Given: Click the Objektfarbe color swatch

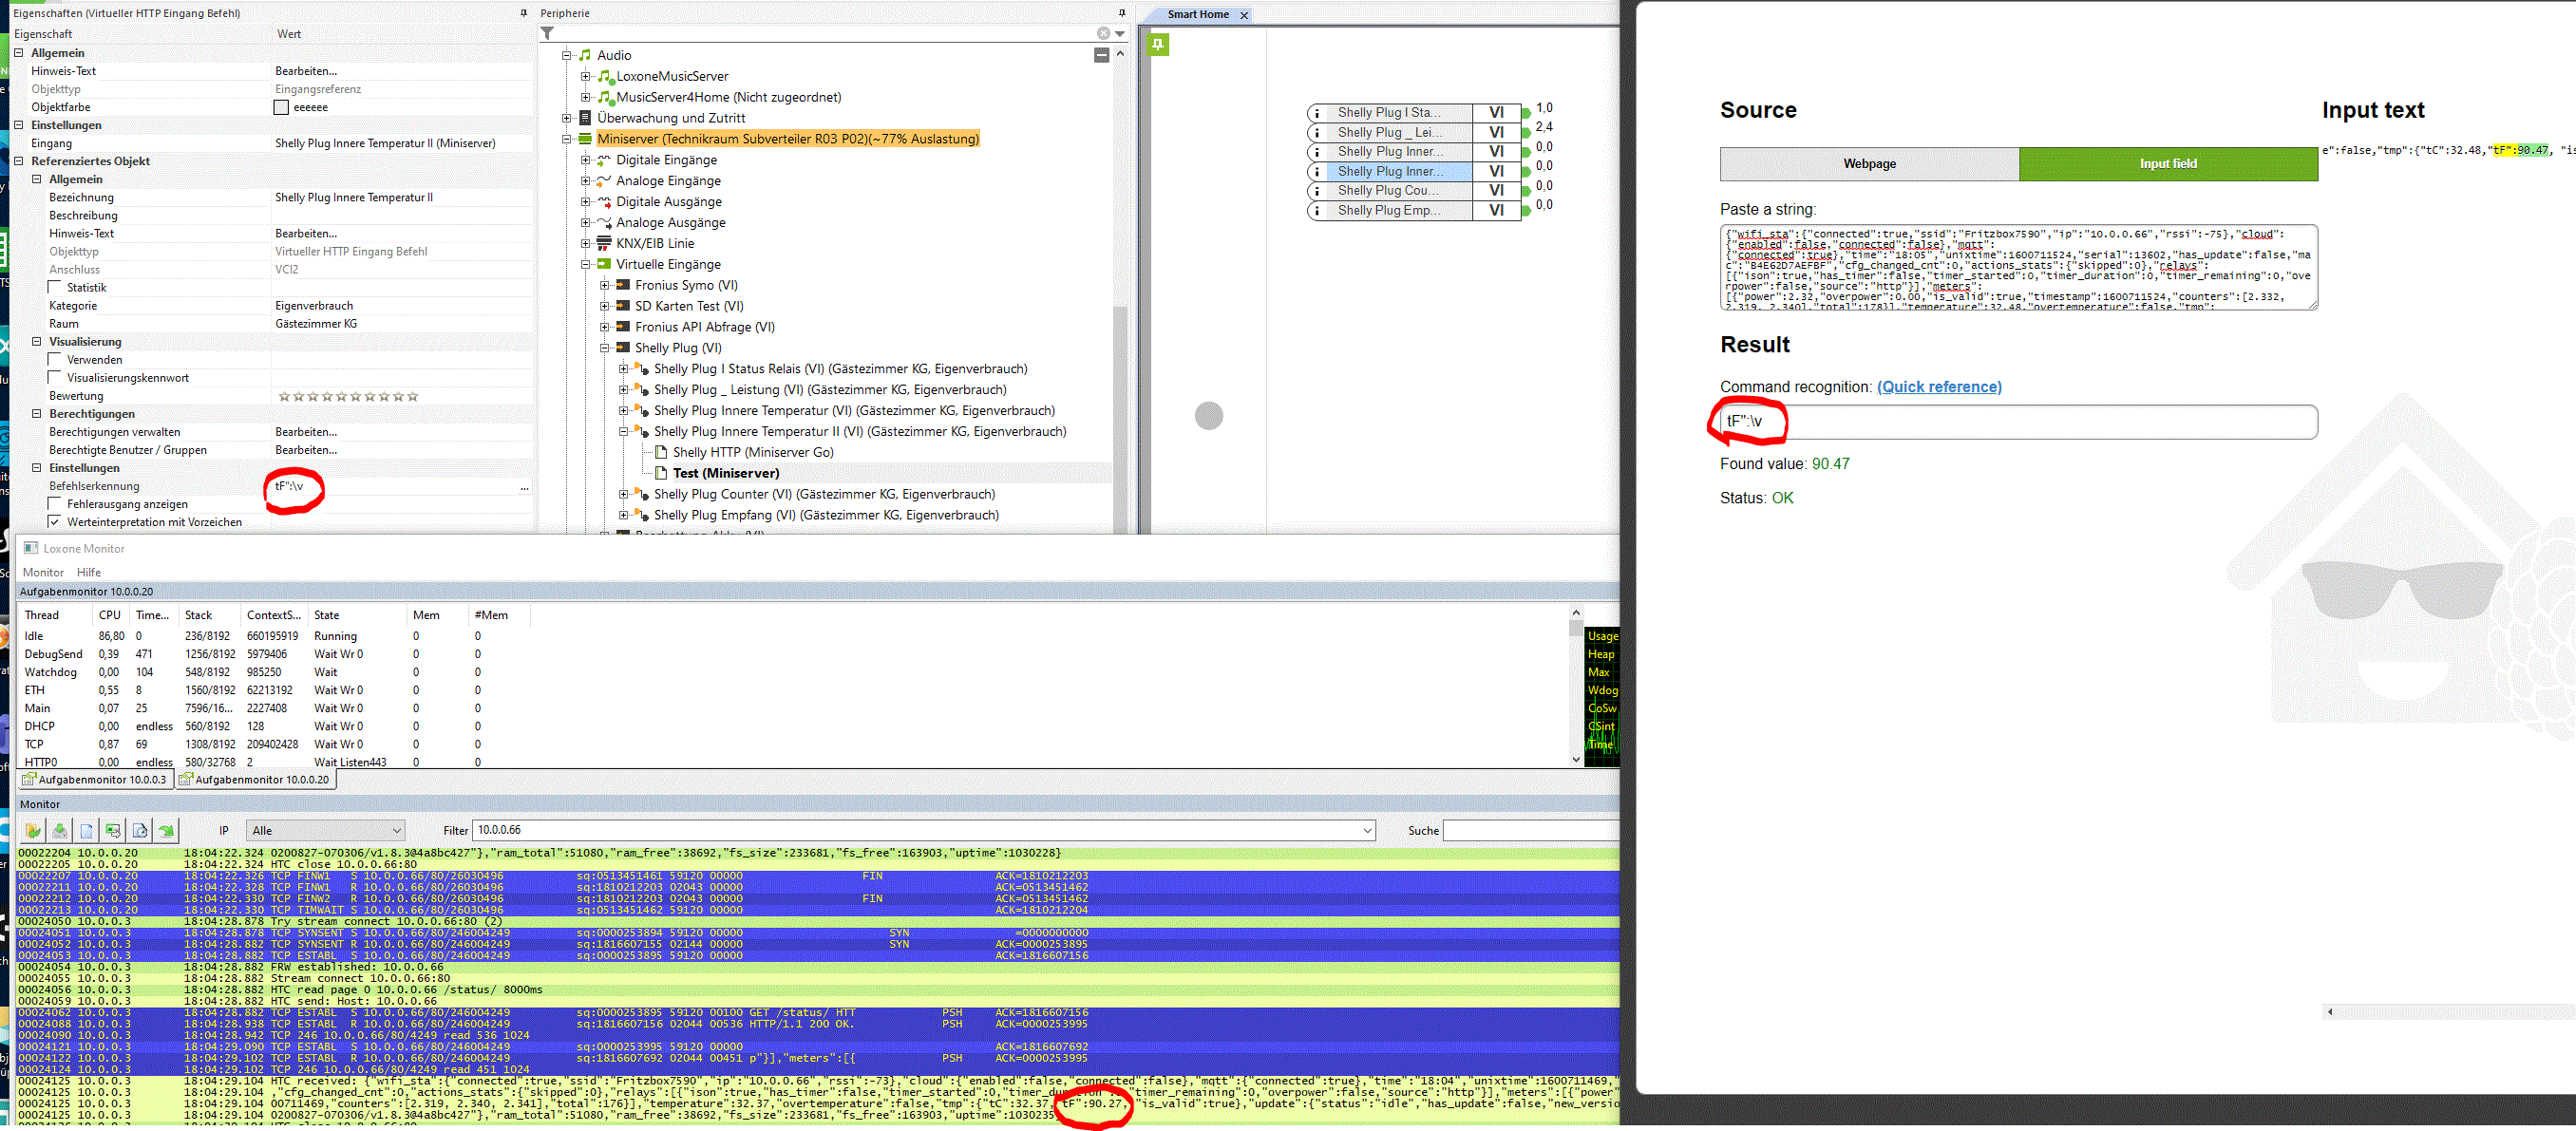Looking at the screenshot, I should click(x=281, y=107).
